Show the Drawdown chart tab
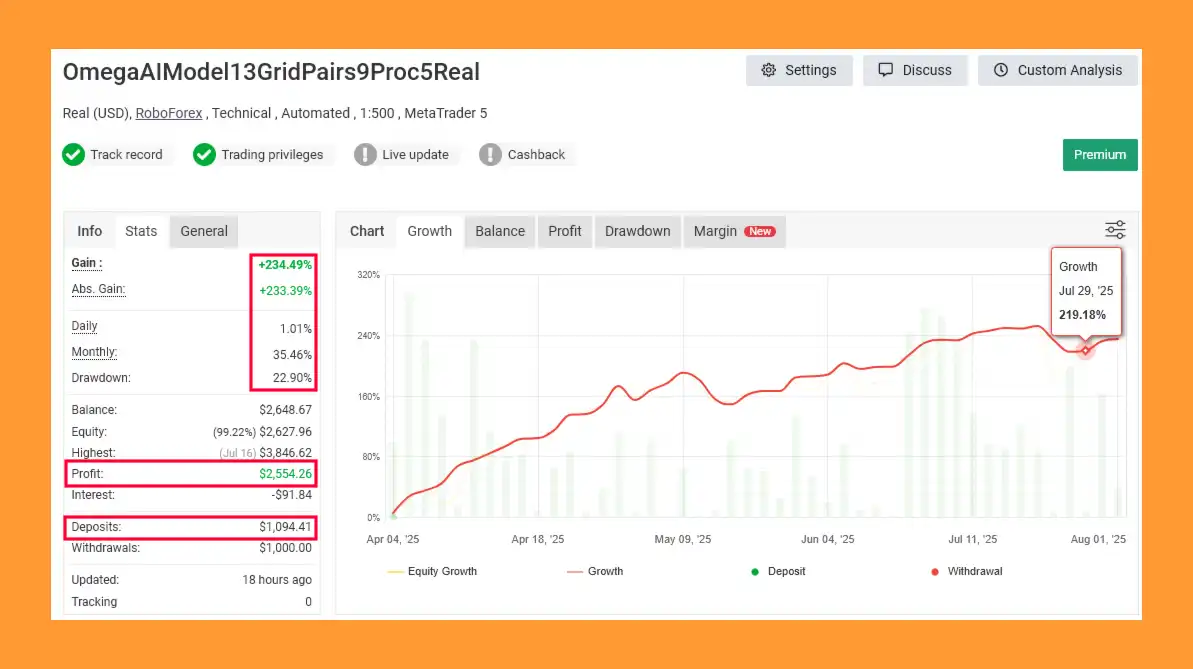 pos(637,231)
